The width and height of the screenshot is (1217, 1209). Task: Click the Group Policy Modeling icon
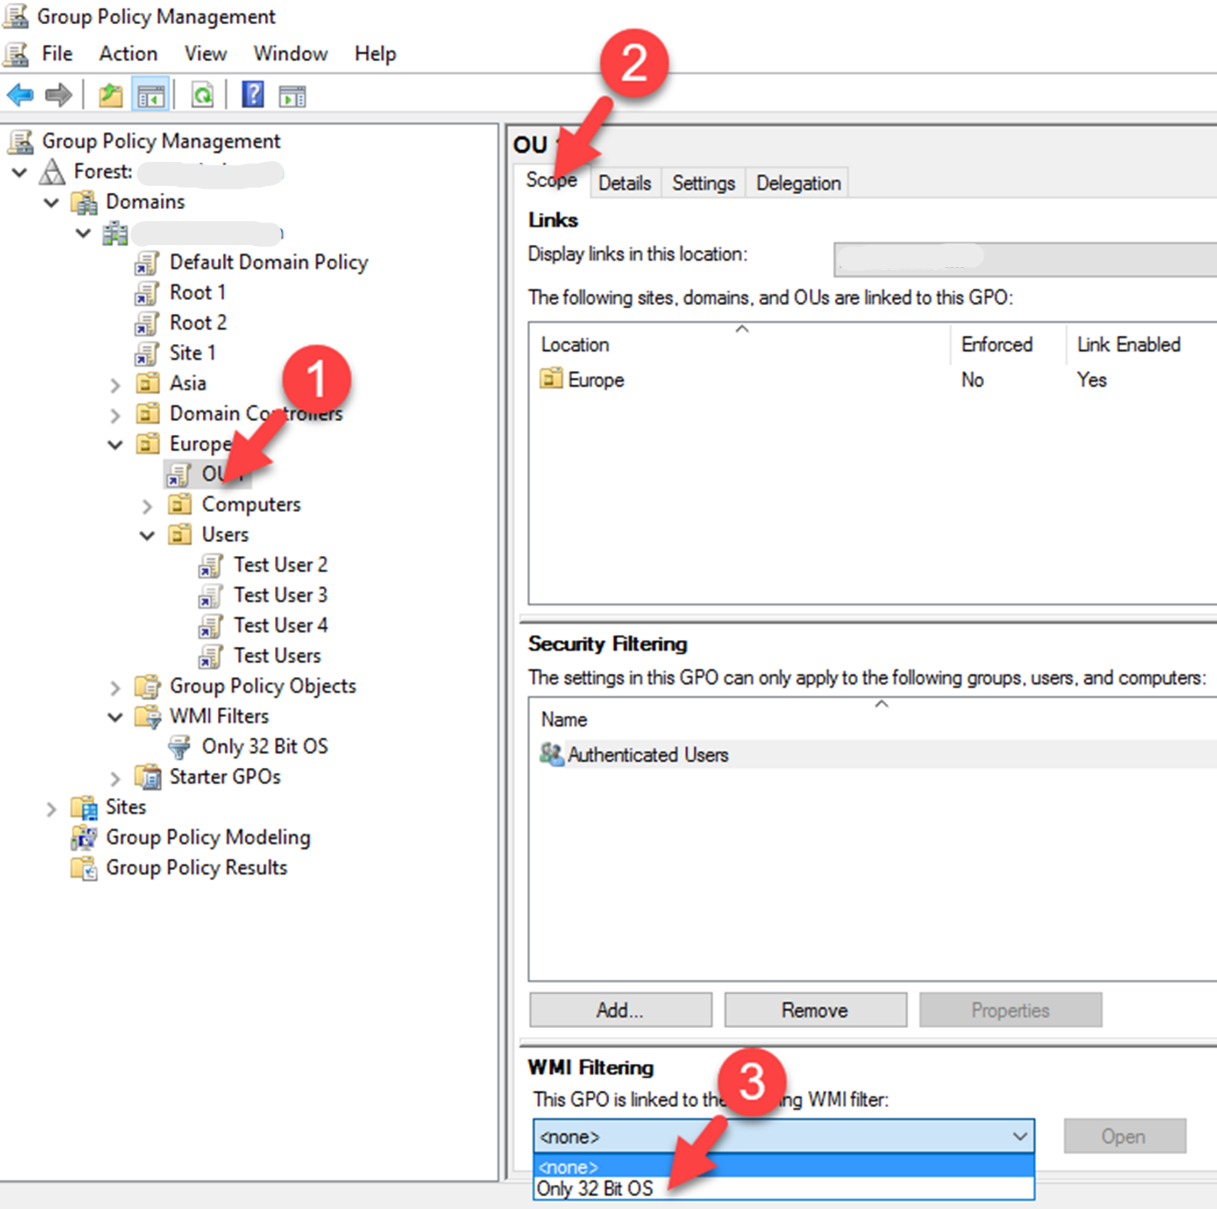pos(84,838)
